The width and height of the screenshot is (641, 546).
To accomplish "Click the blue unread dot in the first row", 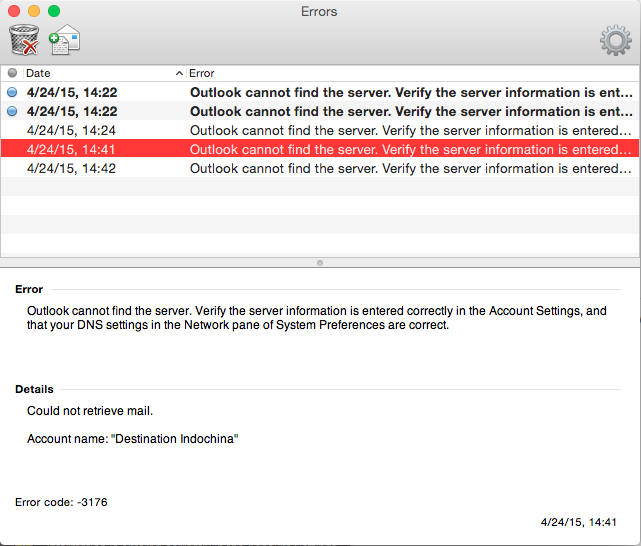I will click(x=12, y=92).
